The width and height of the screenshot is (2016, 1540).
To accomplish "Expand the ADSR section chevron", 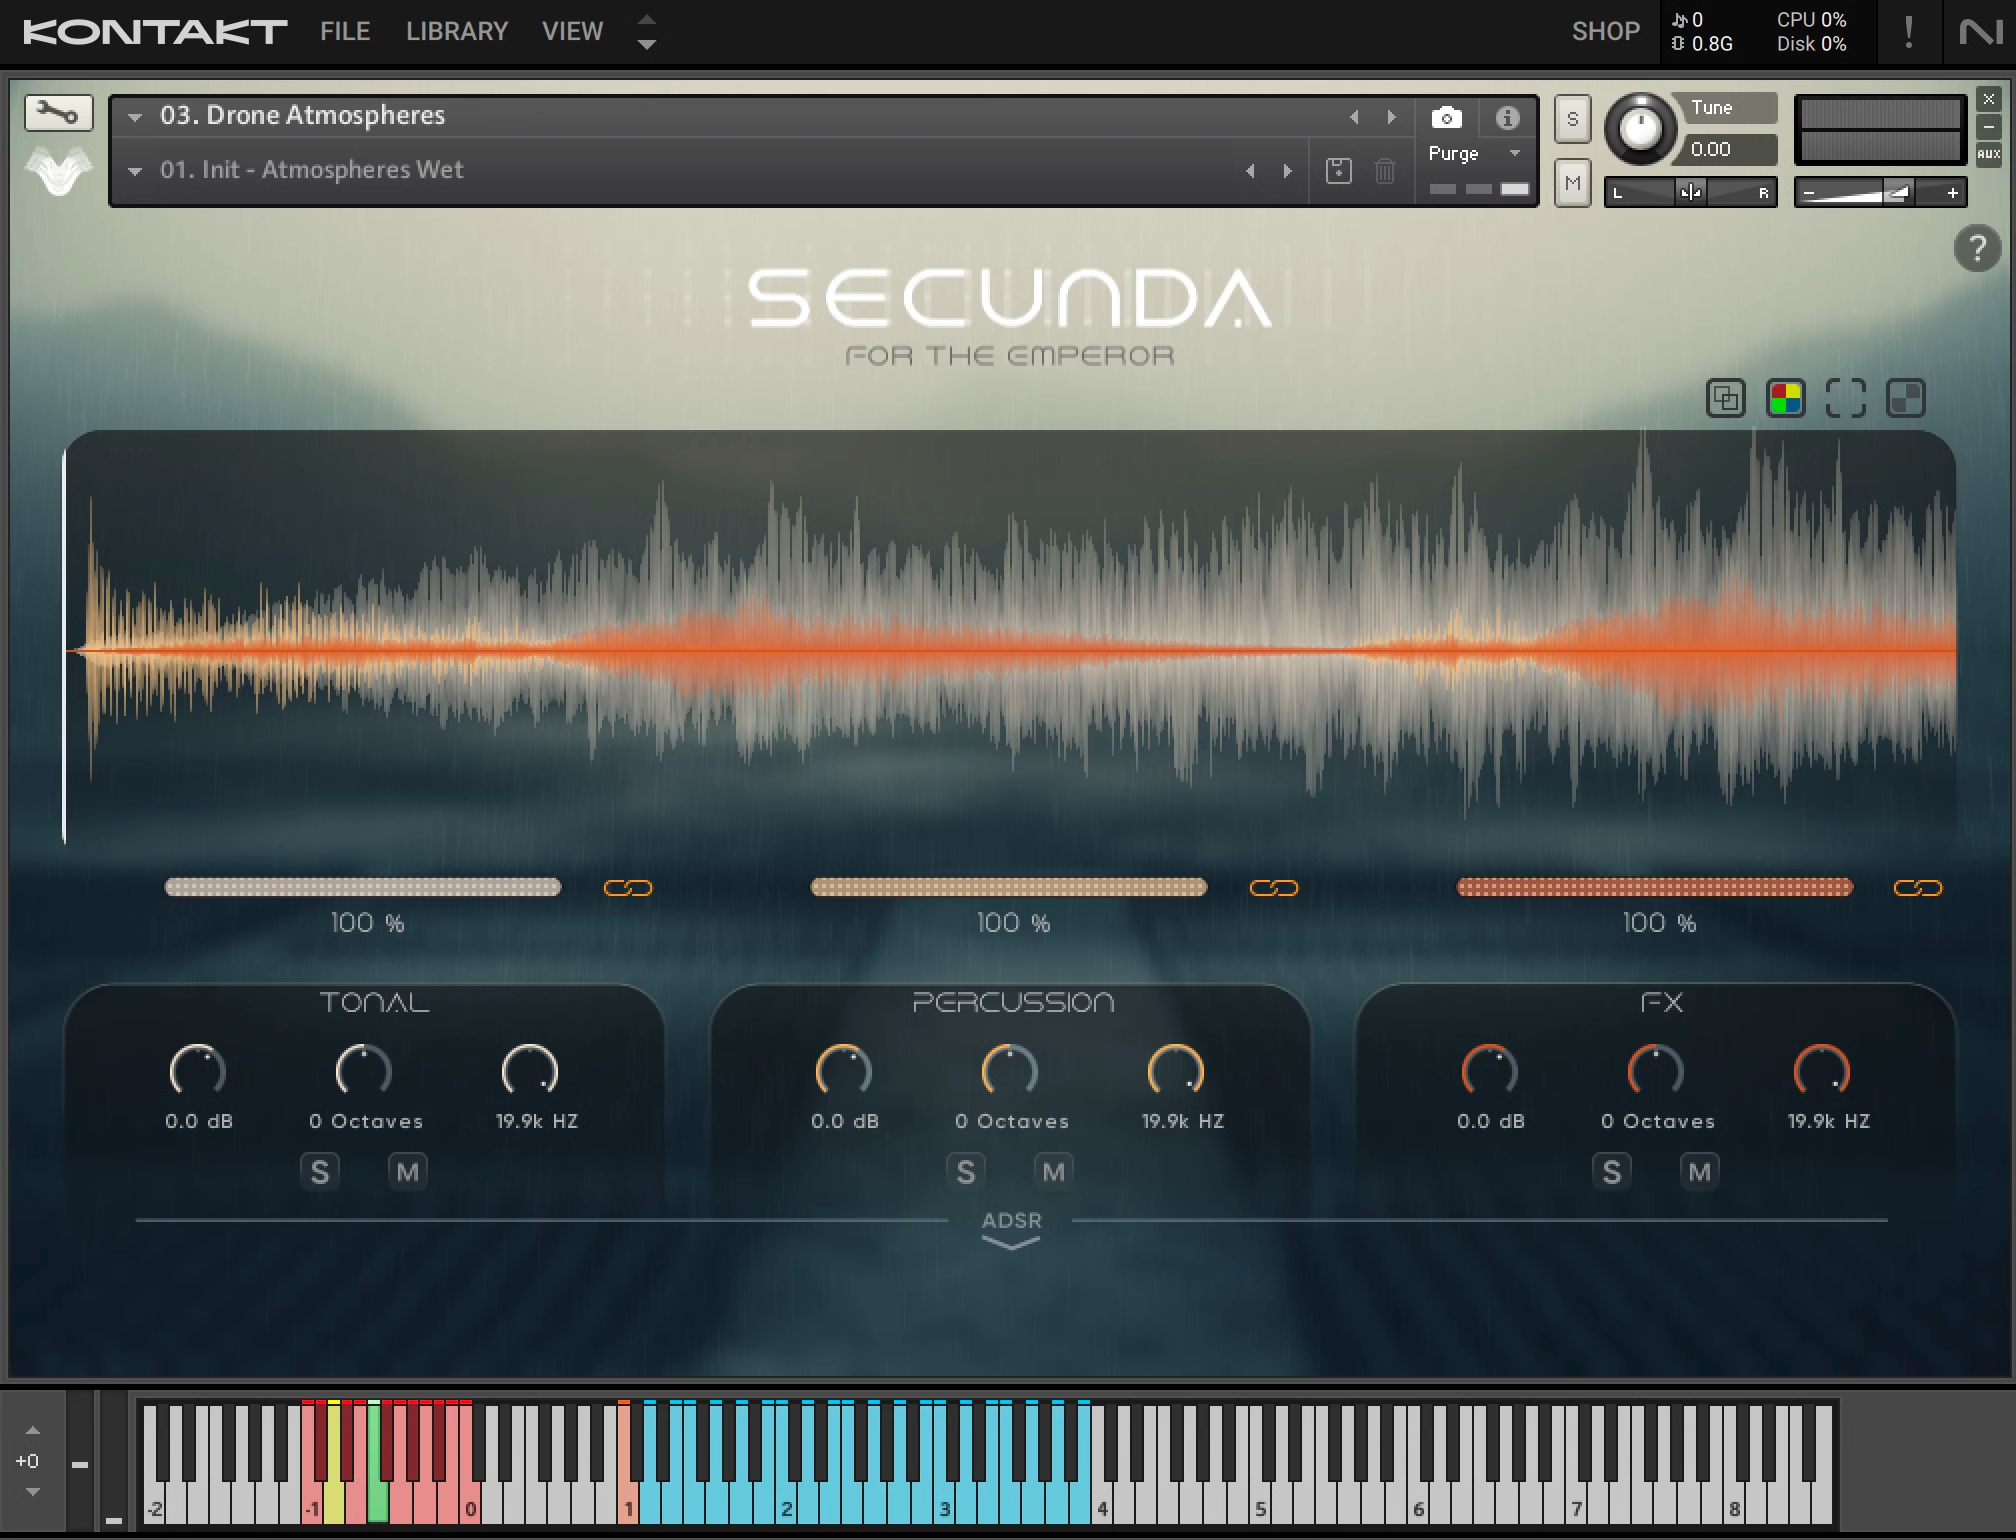I will [x=1011, y=1242].
